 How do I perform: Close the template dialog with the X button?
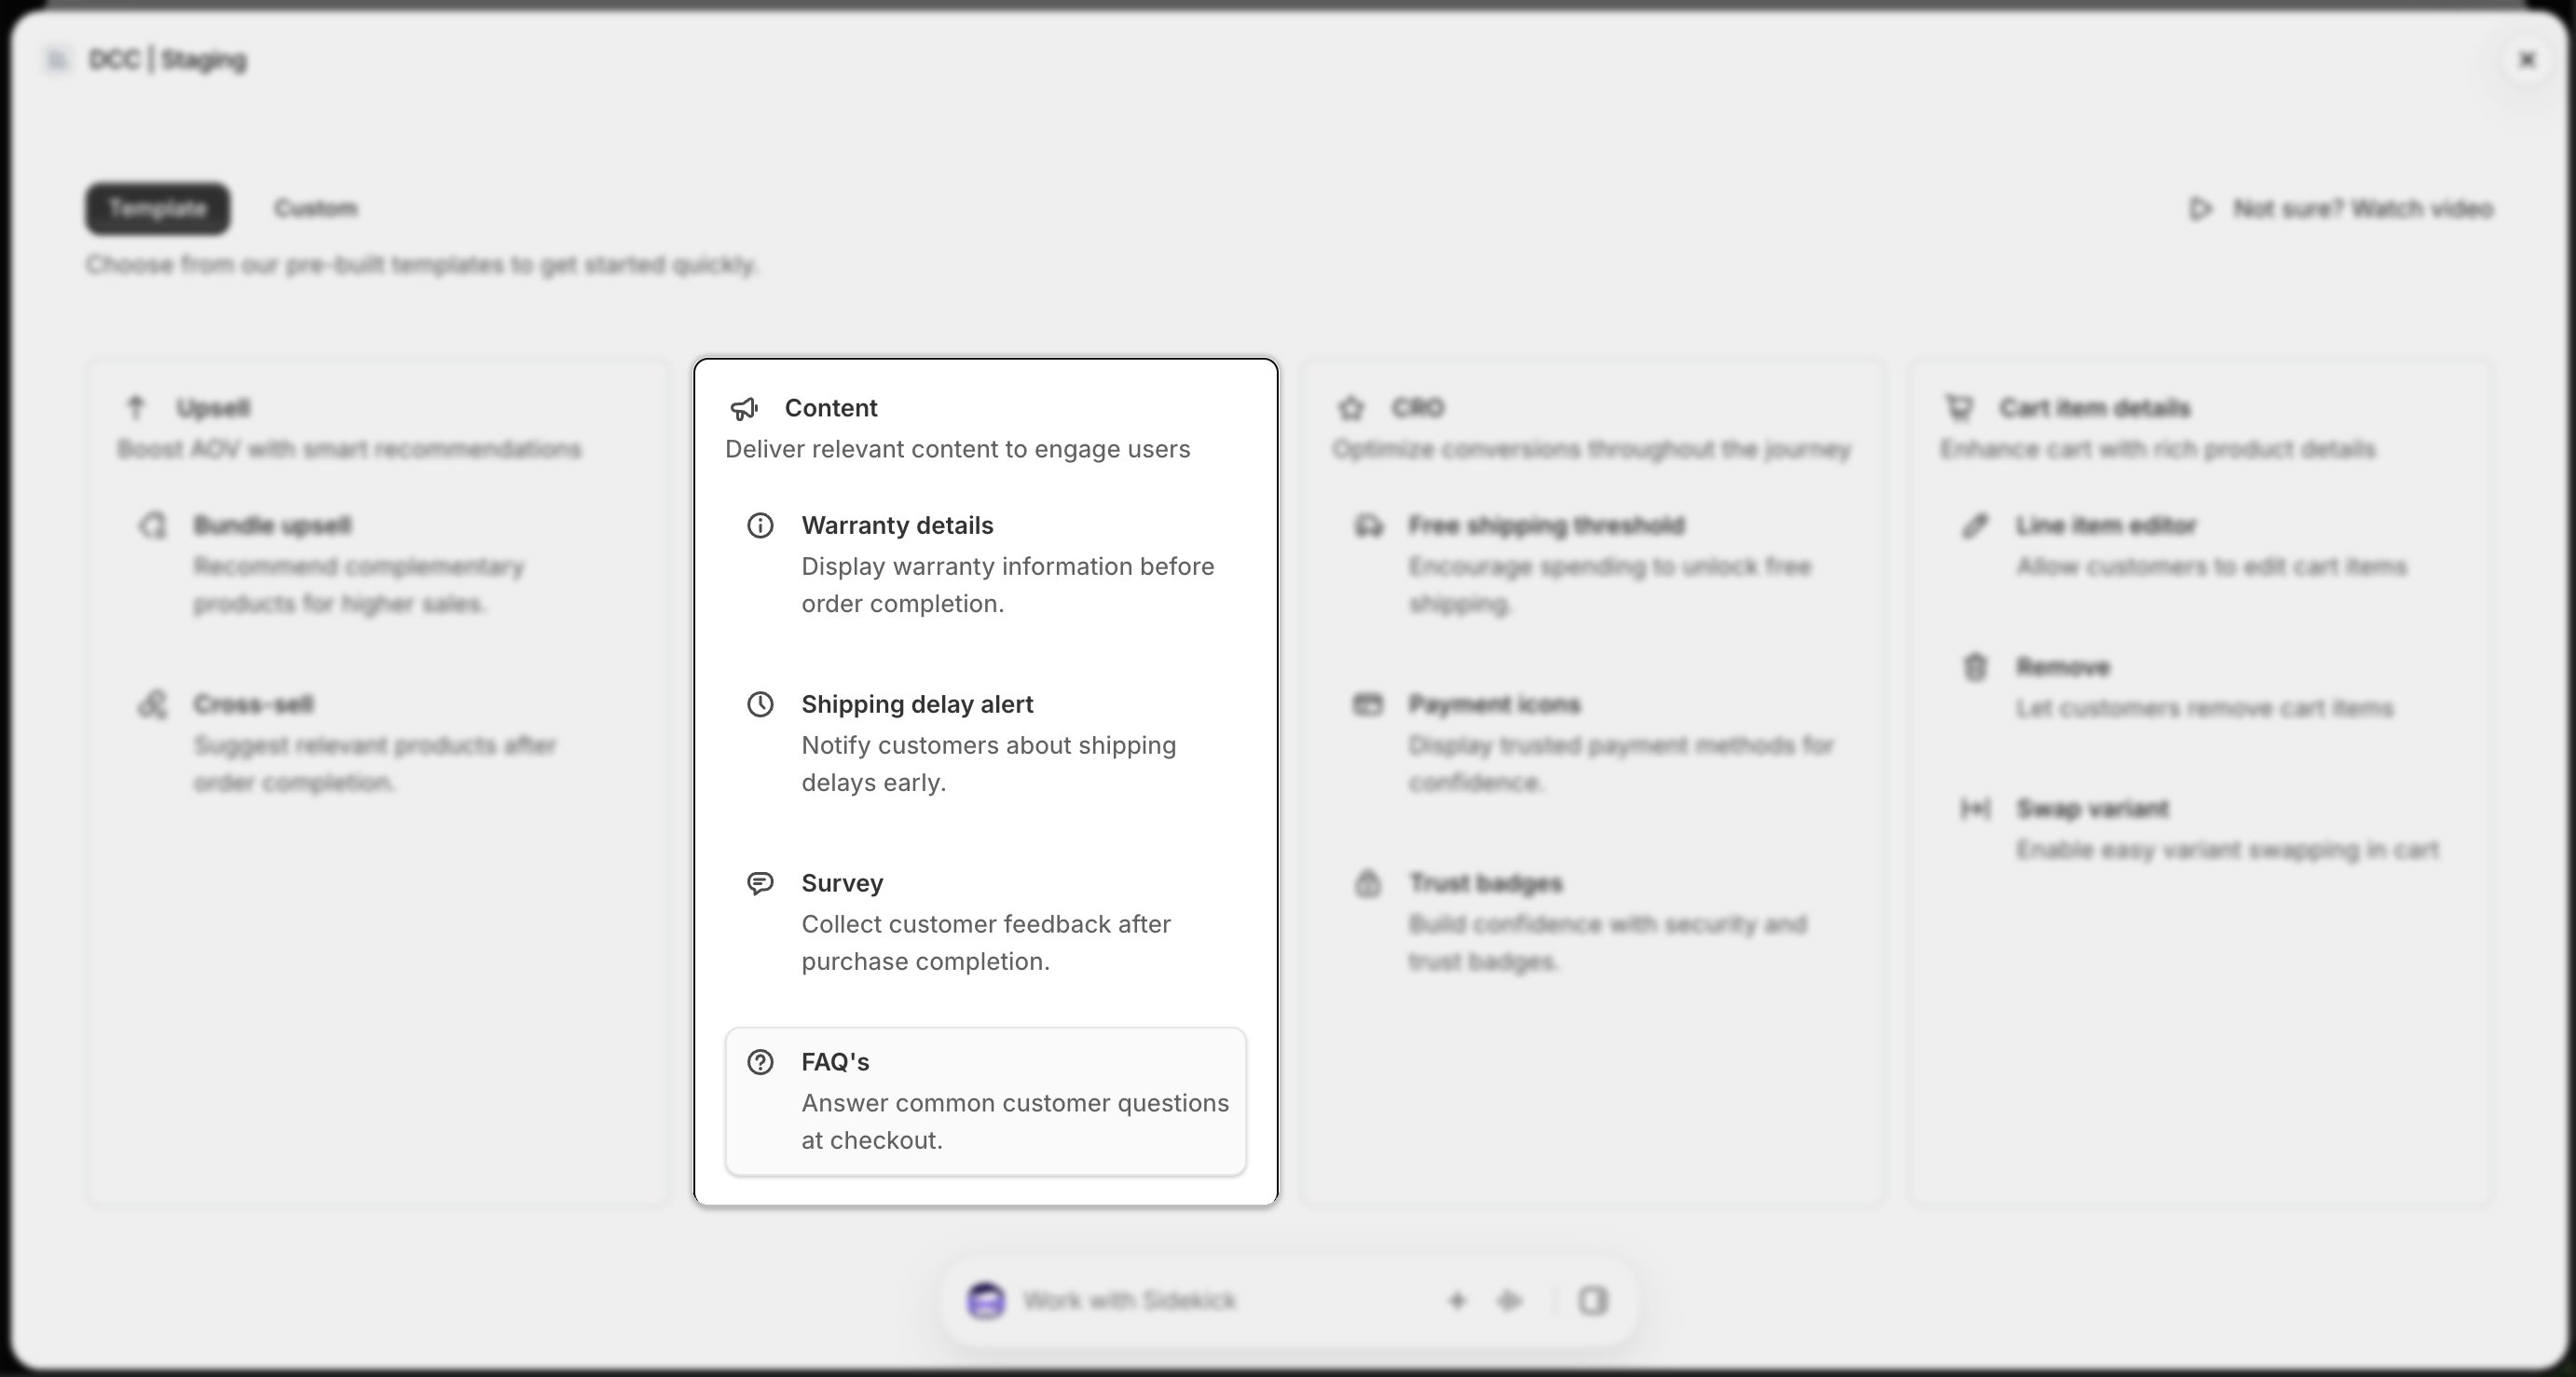click(x=2527, y=60)
